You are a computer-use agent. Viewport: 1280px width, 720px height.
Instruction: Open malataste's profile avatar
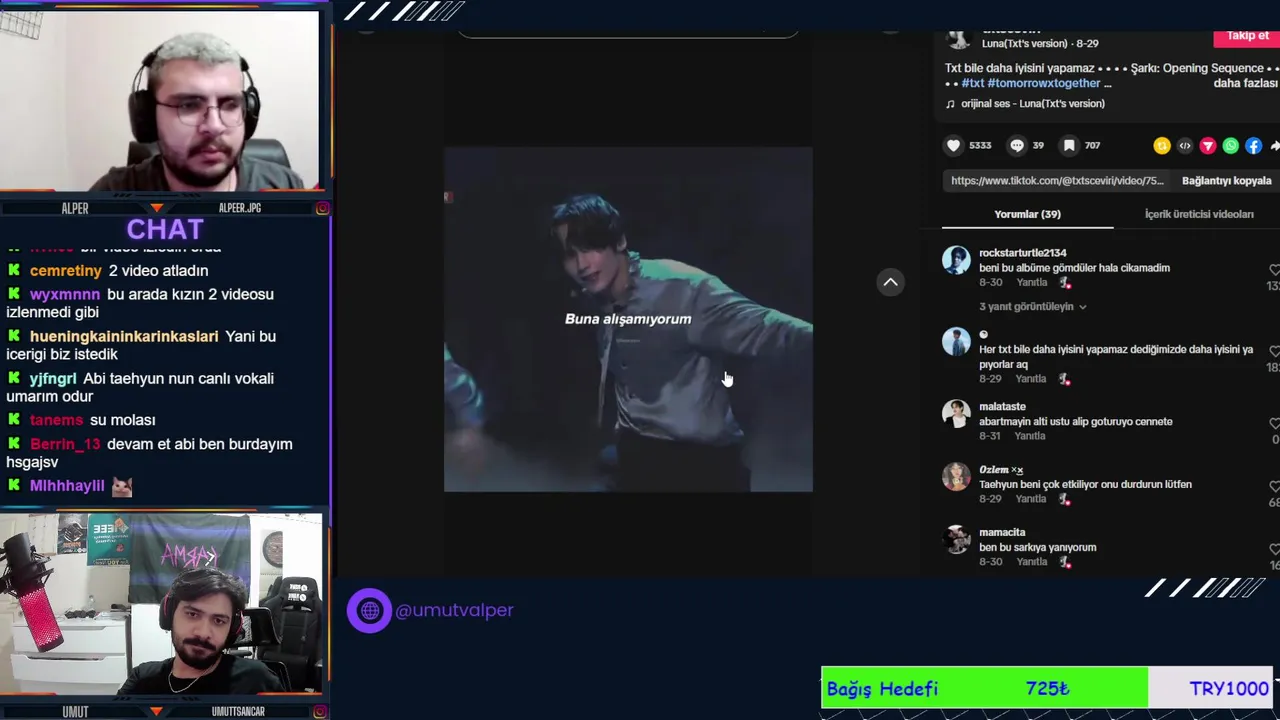pos(956,414)
